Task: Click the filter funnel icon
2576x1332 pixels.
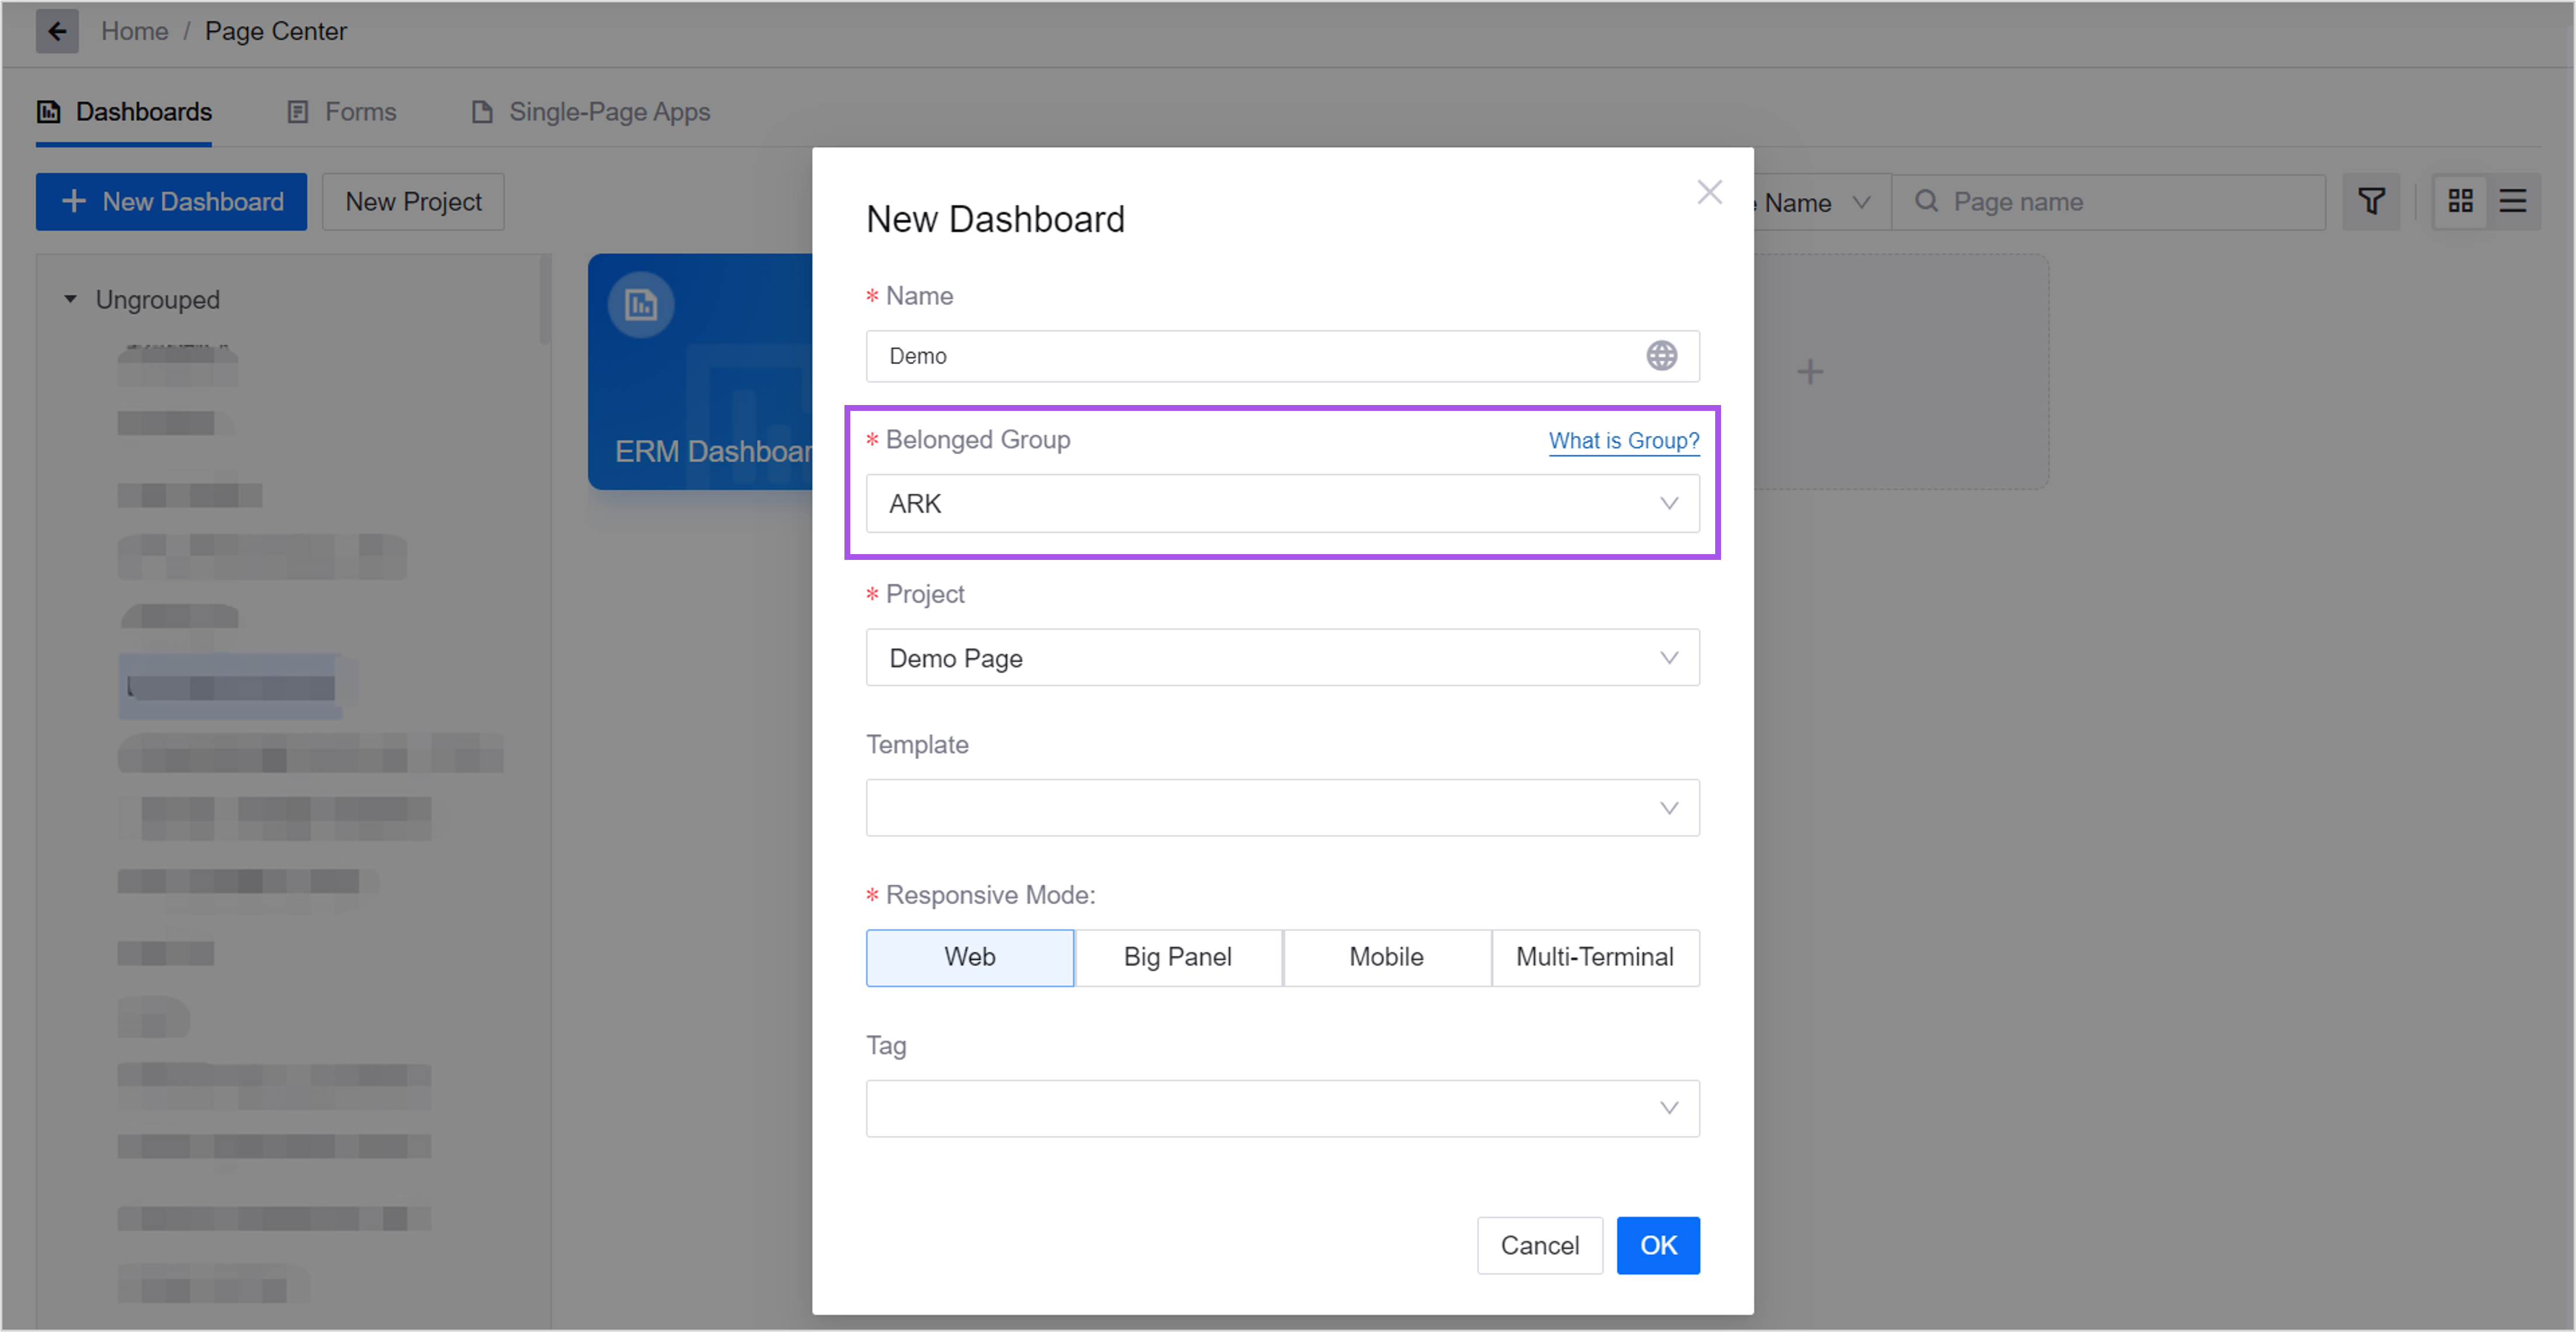Action: (2370, 202)
